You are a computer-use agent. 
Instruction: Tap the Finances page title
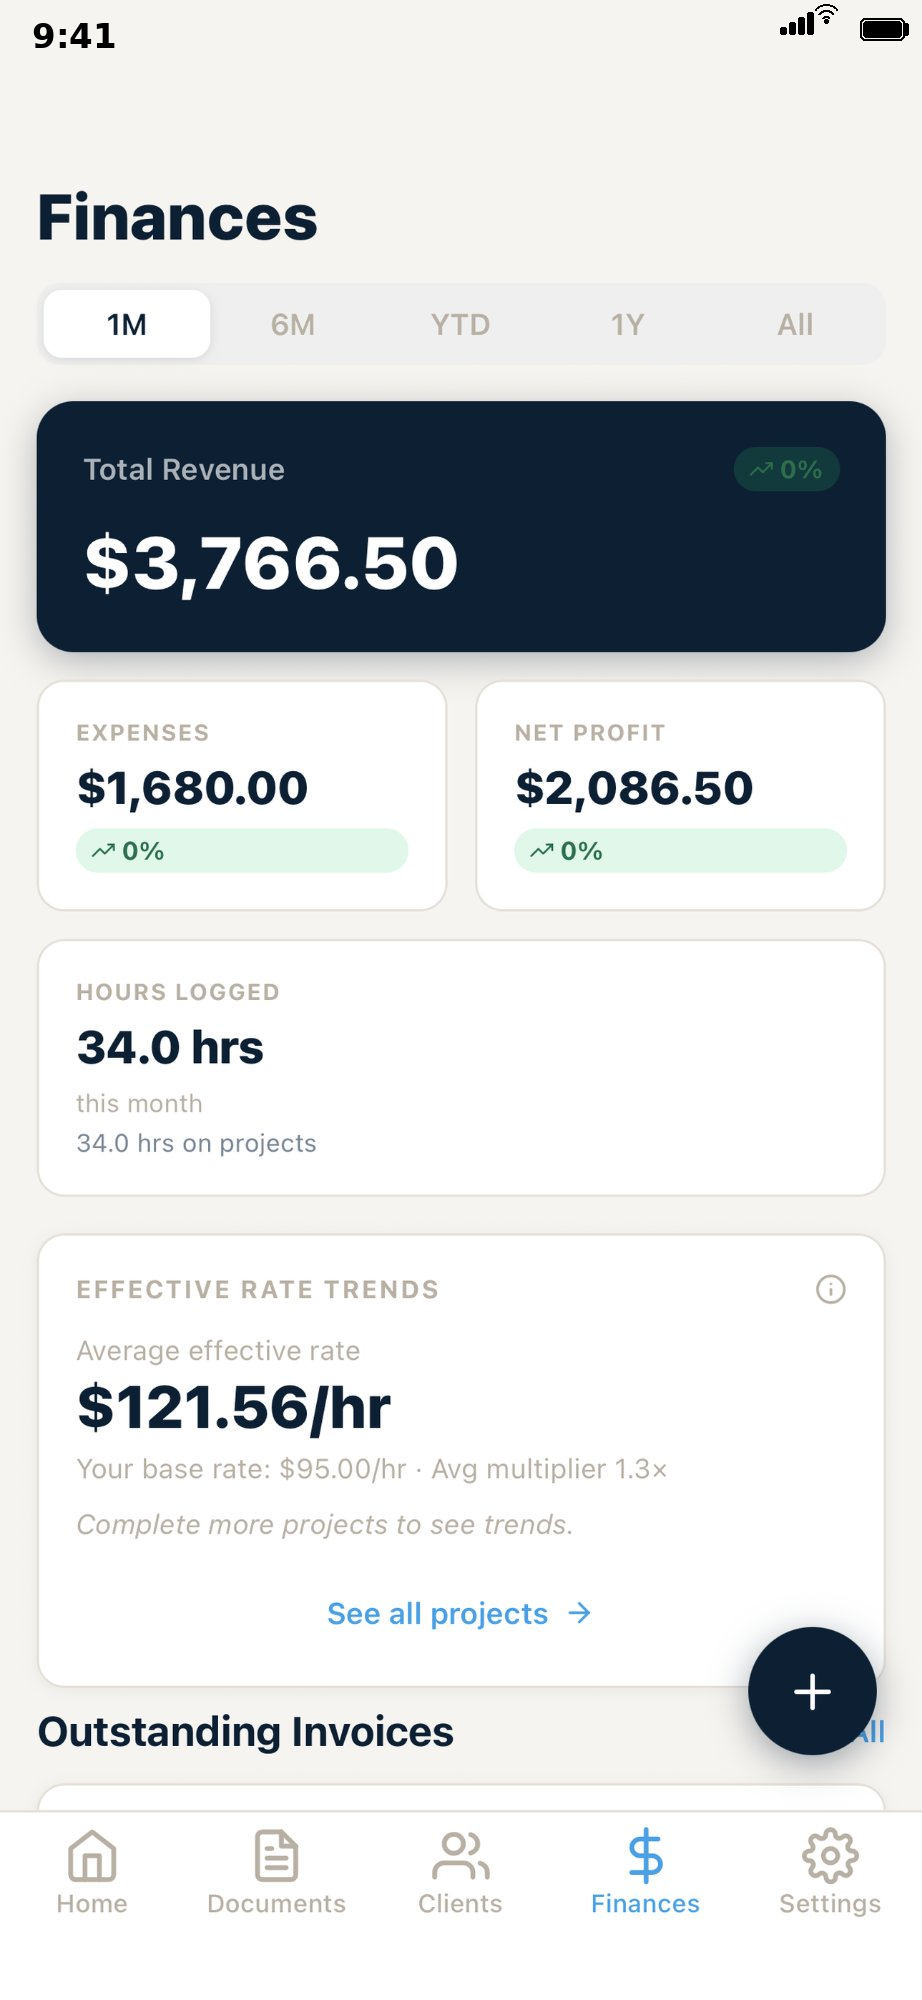[x=176, y=216]
